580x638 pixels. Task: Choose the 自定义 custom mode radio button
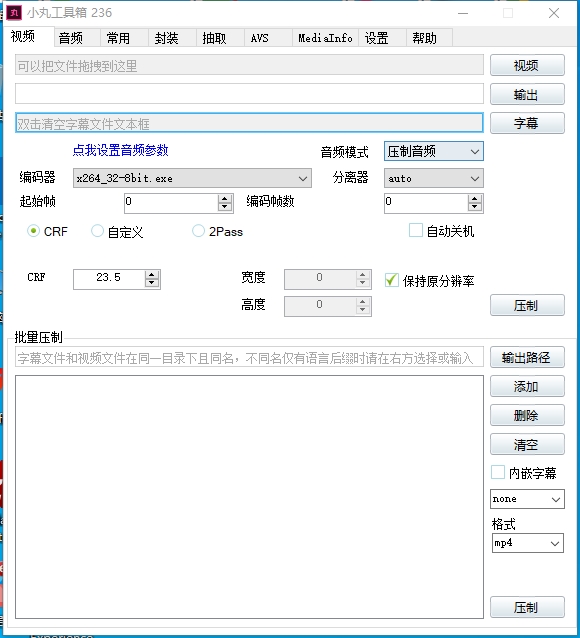pyautogui.click(x=97, y=231)
